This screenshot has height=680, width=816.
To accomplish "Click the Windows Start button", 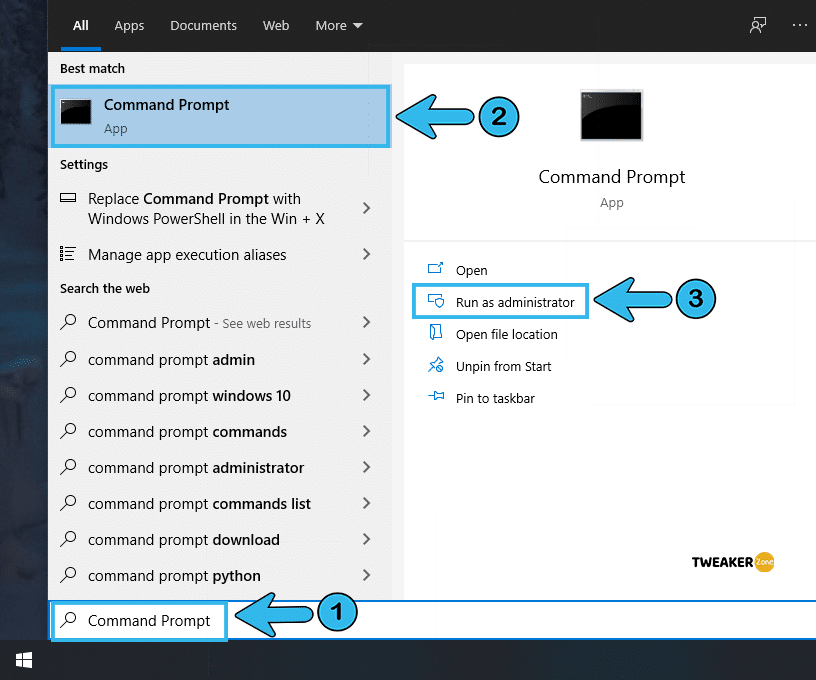I will coord(24,660).
